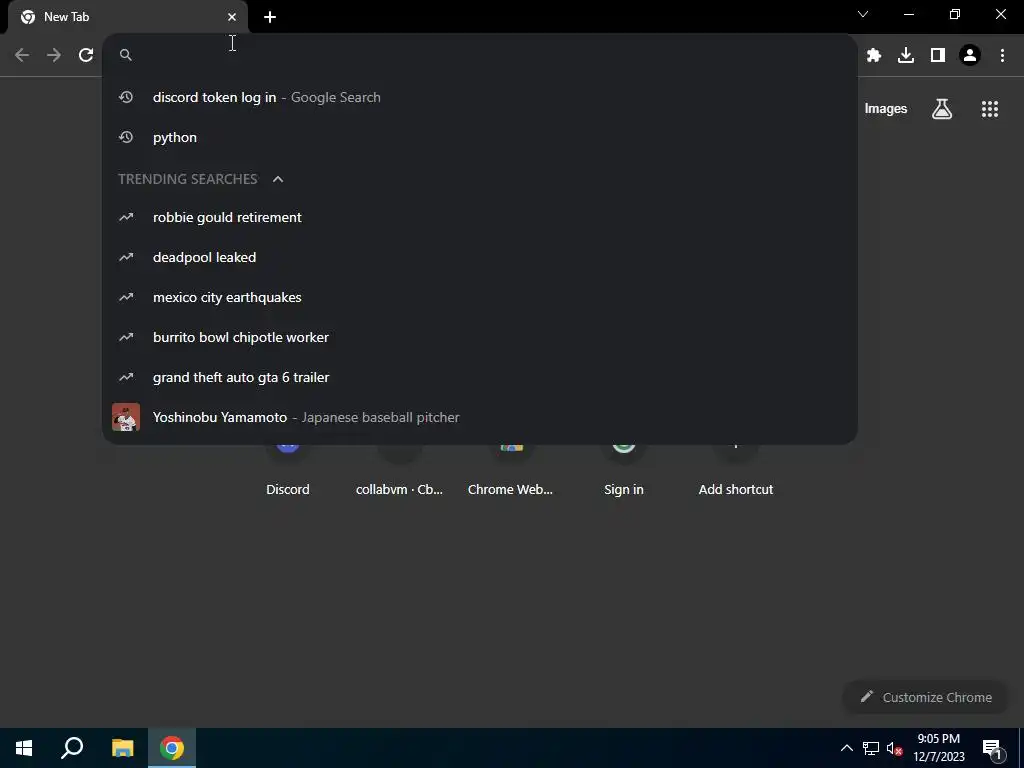Image resolution: width=1024 pixels, height=768 pixels.
Task: Show hidden system tray icons
Action: 846,748
